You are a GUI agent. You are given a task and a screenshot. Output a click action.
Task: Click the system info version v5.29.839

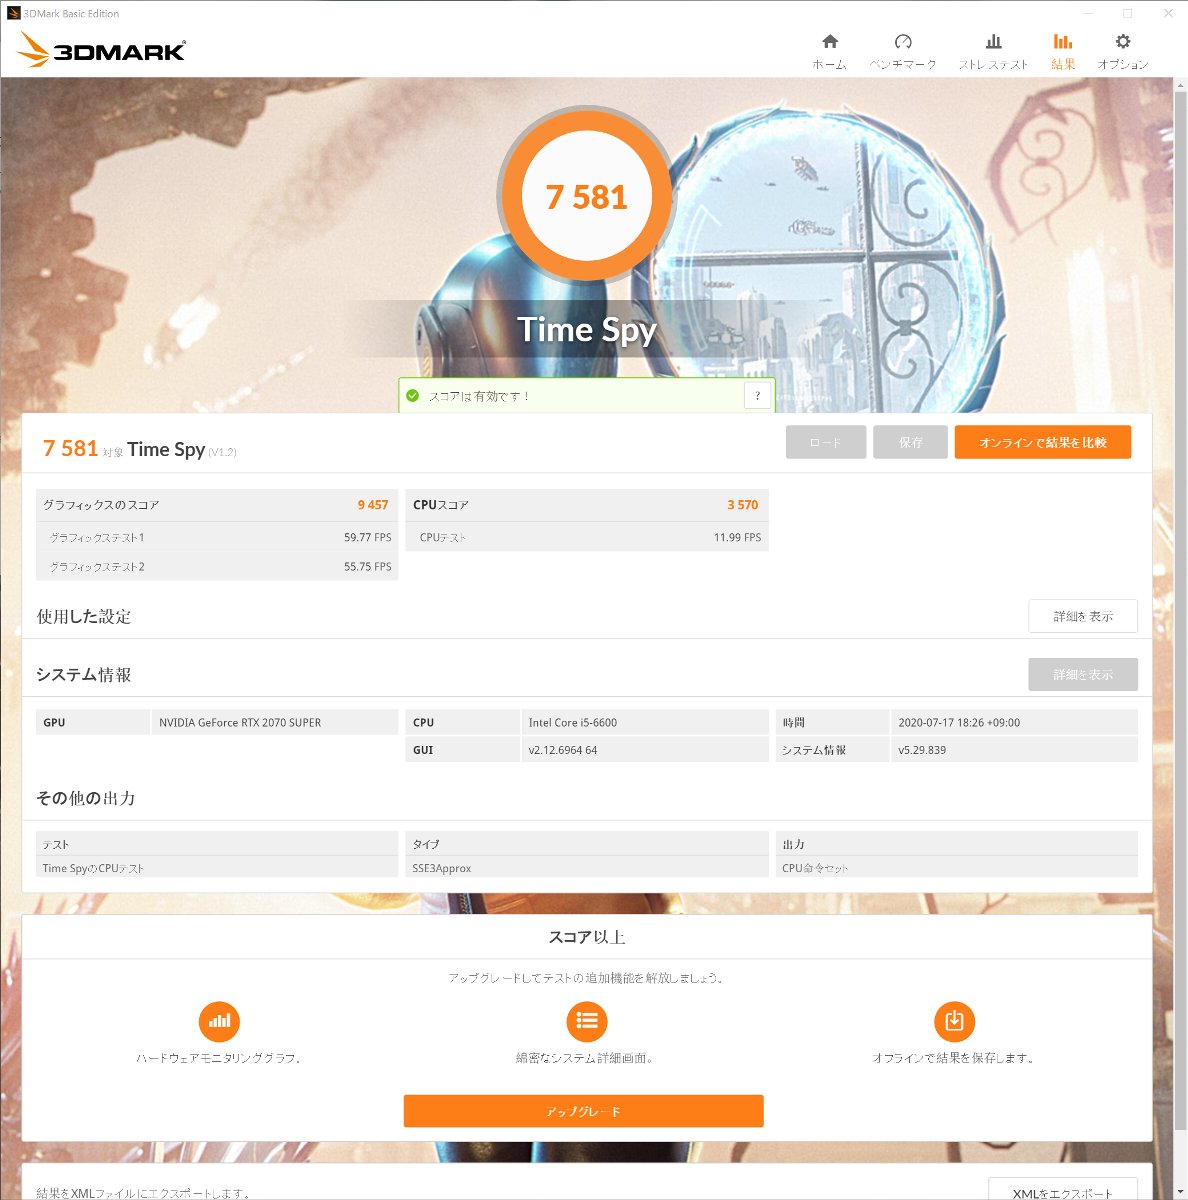tap(922, 750)
